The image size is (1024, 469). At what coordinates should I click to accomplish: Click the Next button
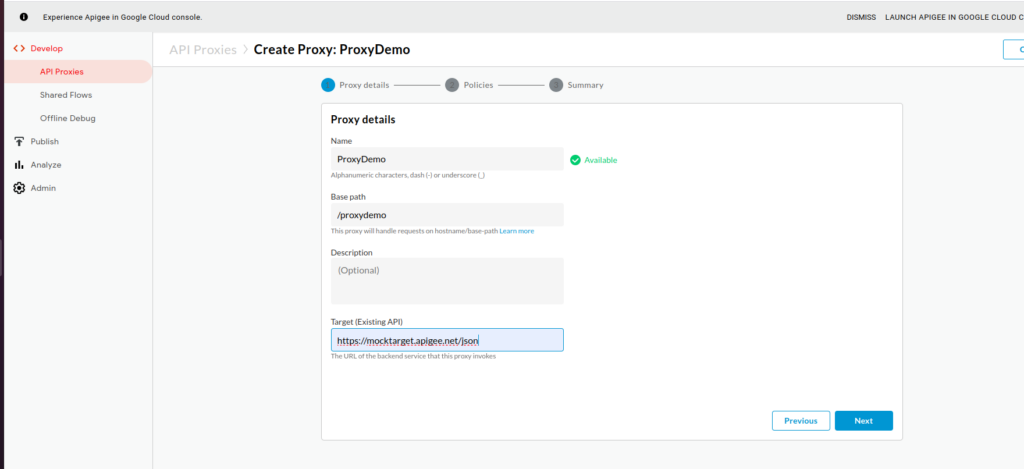pyautogui.click(x=863, y=421)
